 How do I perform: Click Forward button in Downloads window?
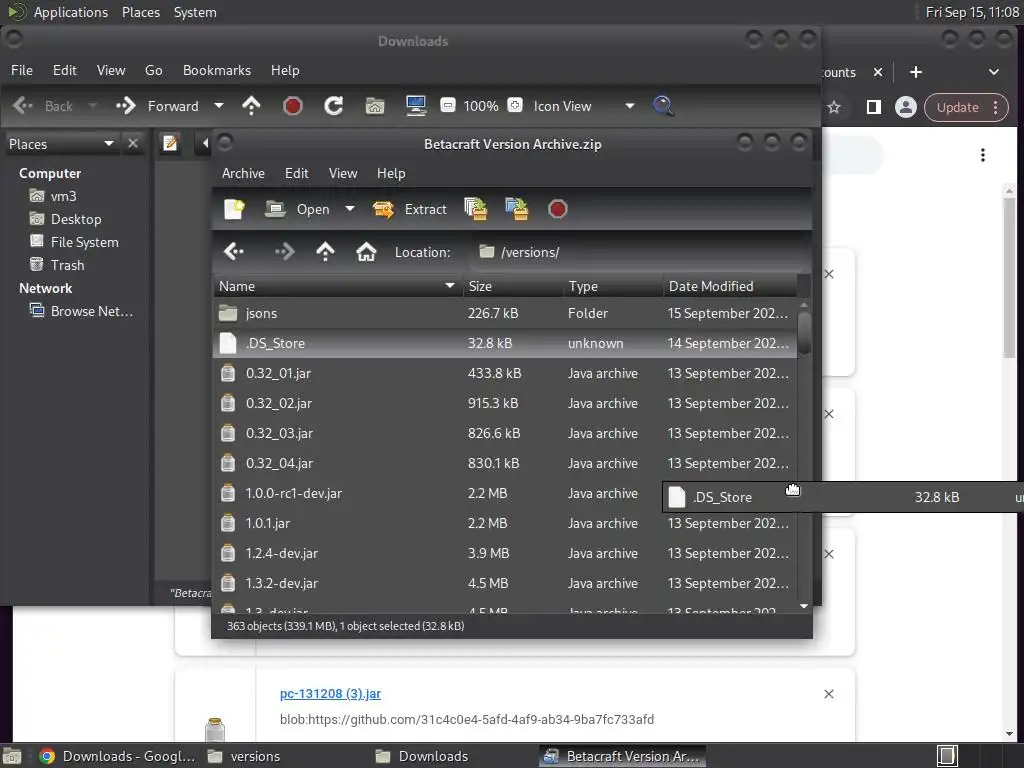click(x=158, y=106)
